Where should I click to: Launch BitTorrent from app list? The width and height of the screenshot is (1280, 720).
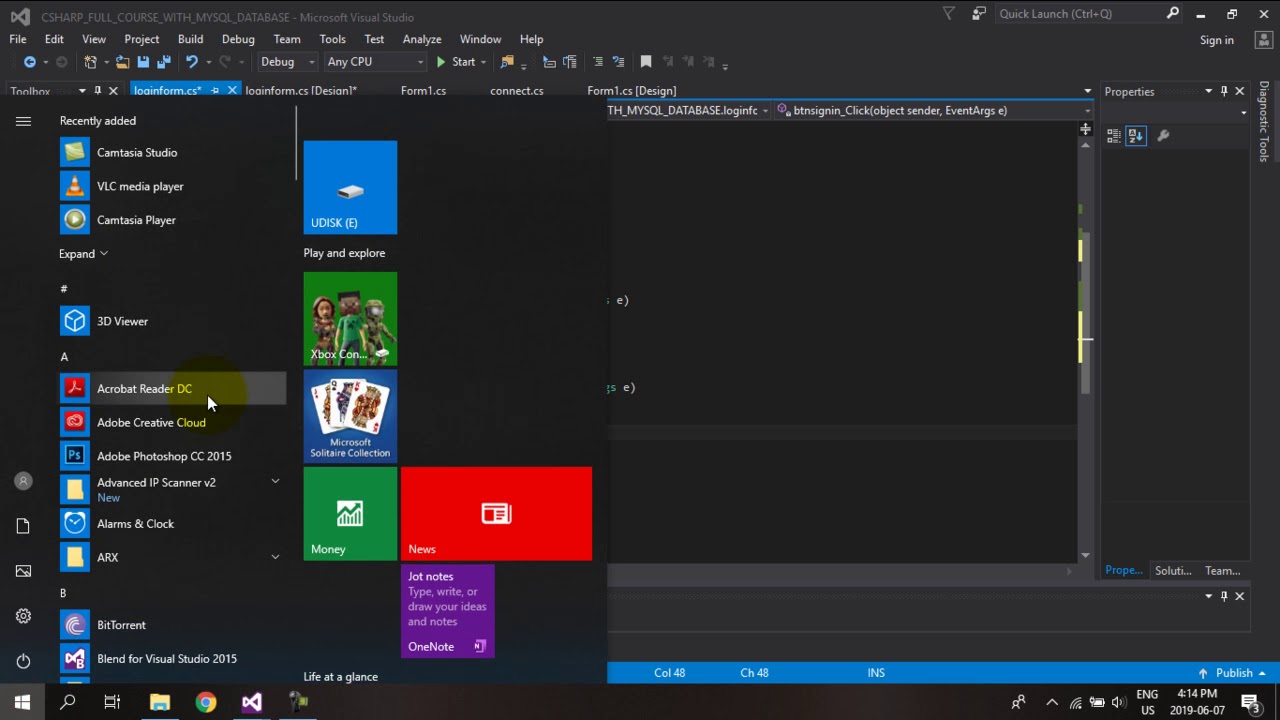point(172,625)
